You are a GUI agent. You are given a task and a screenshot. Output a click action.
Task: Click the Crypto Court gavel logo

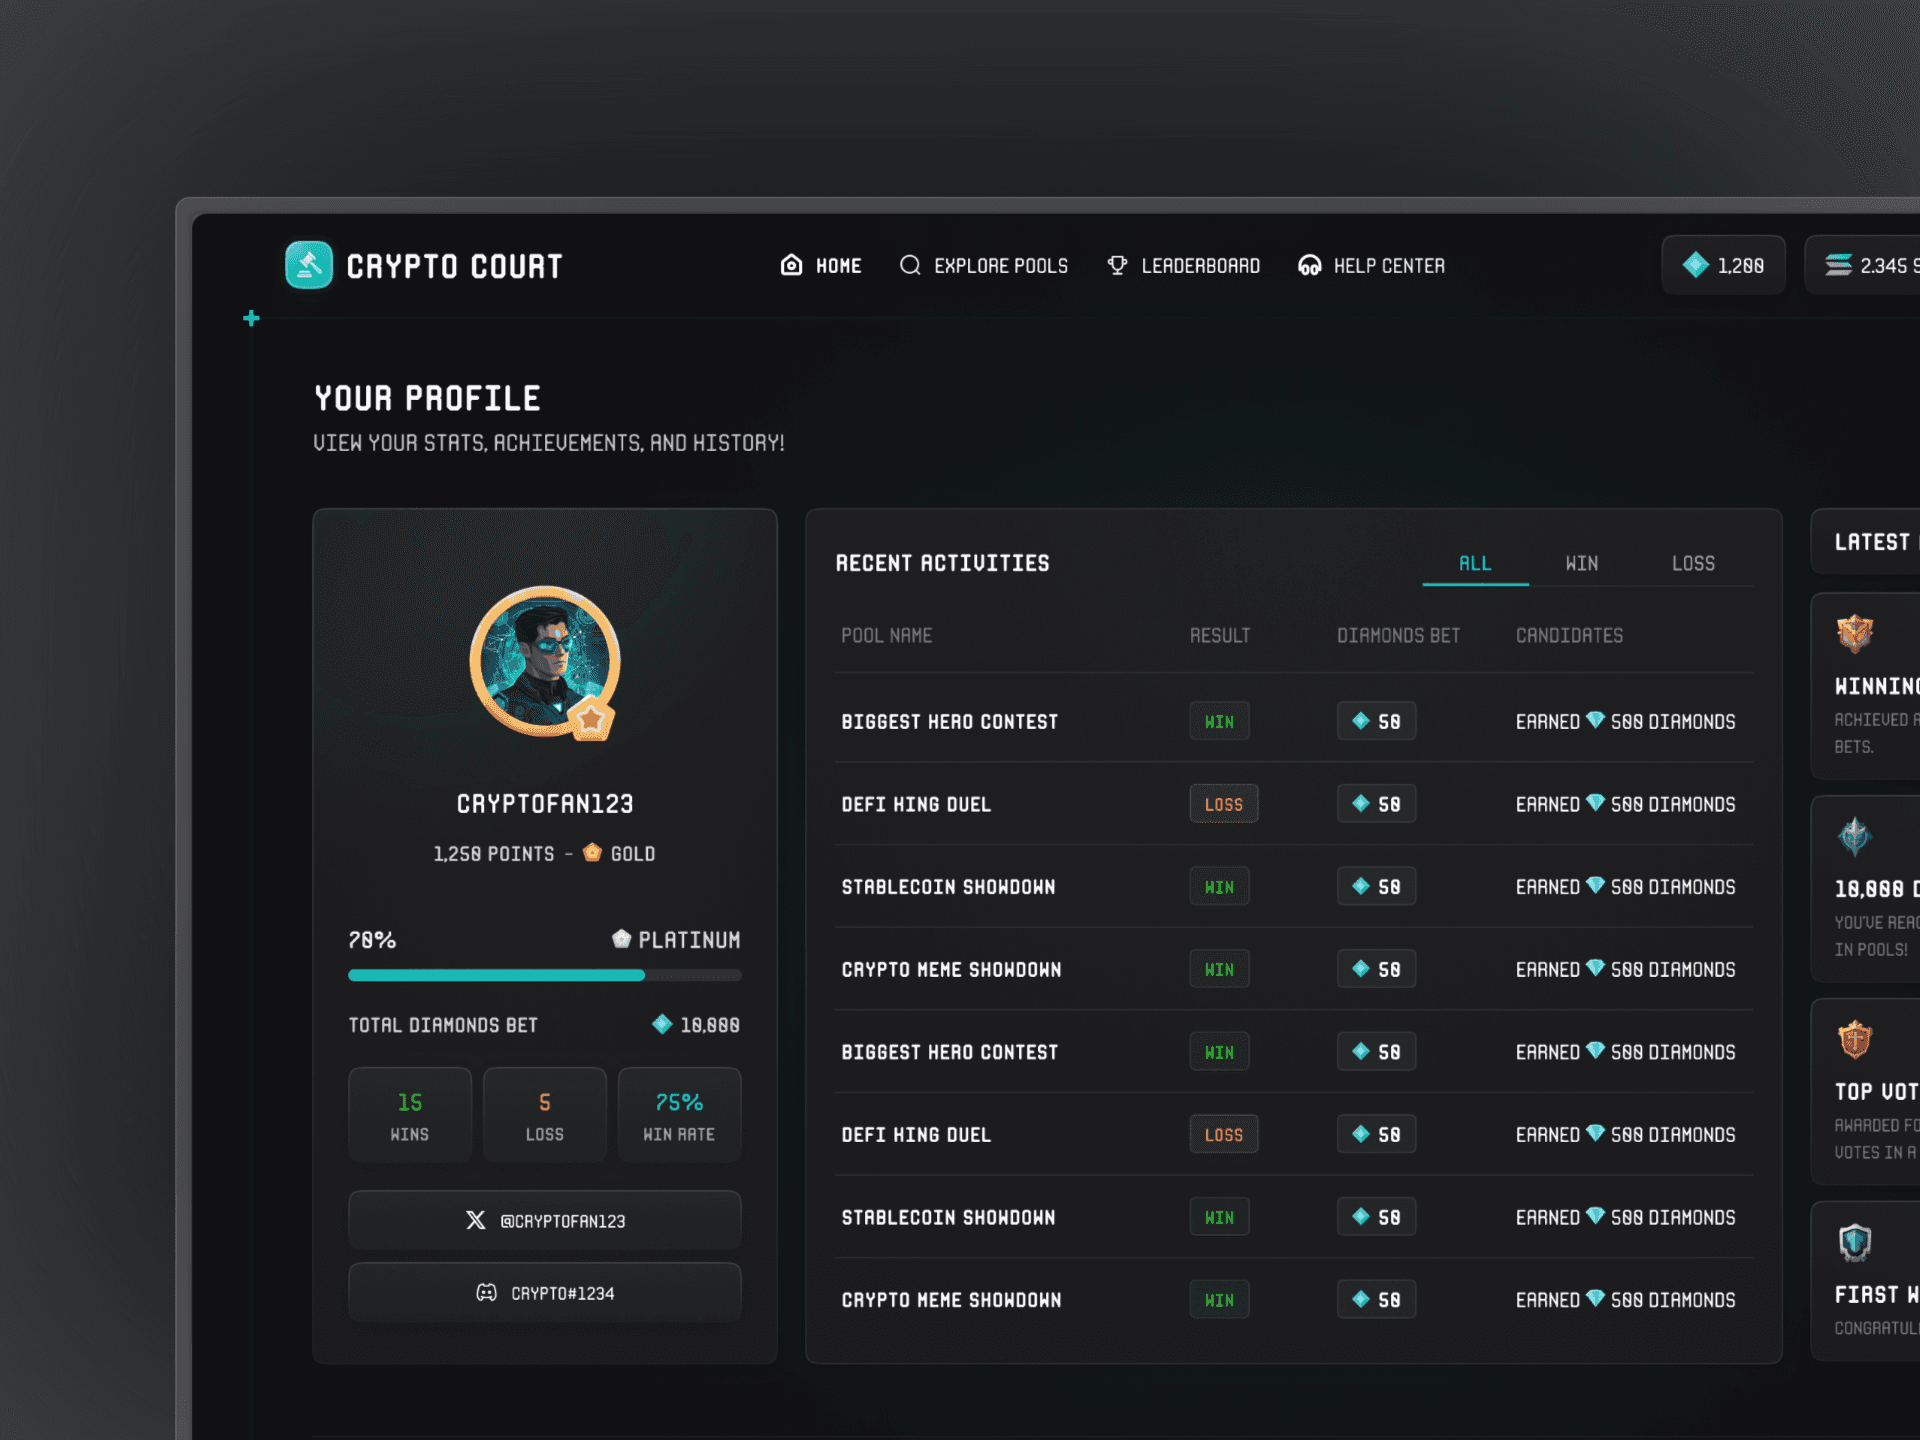click(309, 265)
